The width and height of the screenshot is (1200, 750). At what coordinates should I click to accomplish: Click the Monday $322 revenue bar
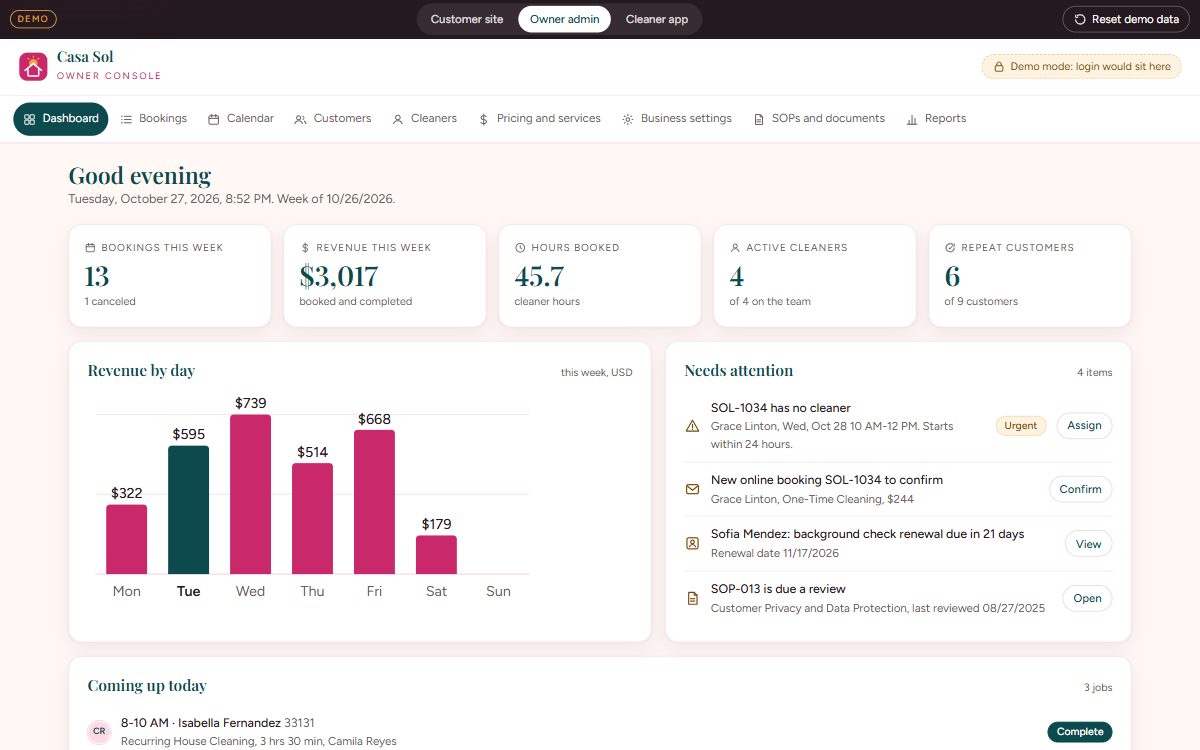coord(126,539)
